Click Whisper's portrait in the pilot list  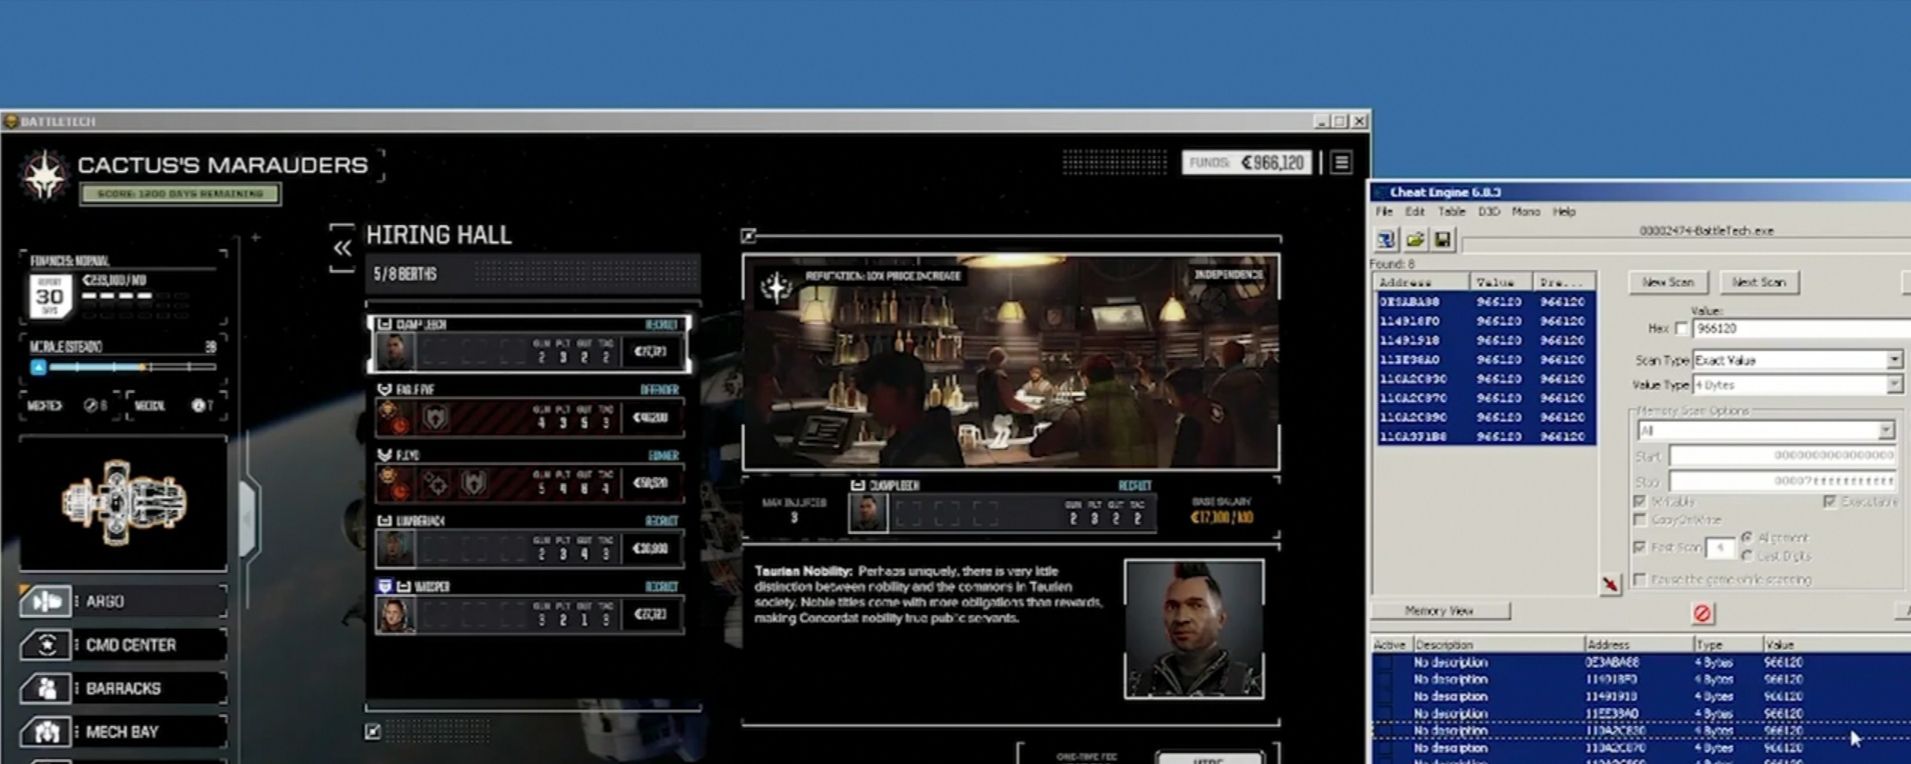[x=395, y=614]
